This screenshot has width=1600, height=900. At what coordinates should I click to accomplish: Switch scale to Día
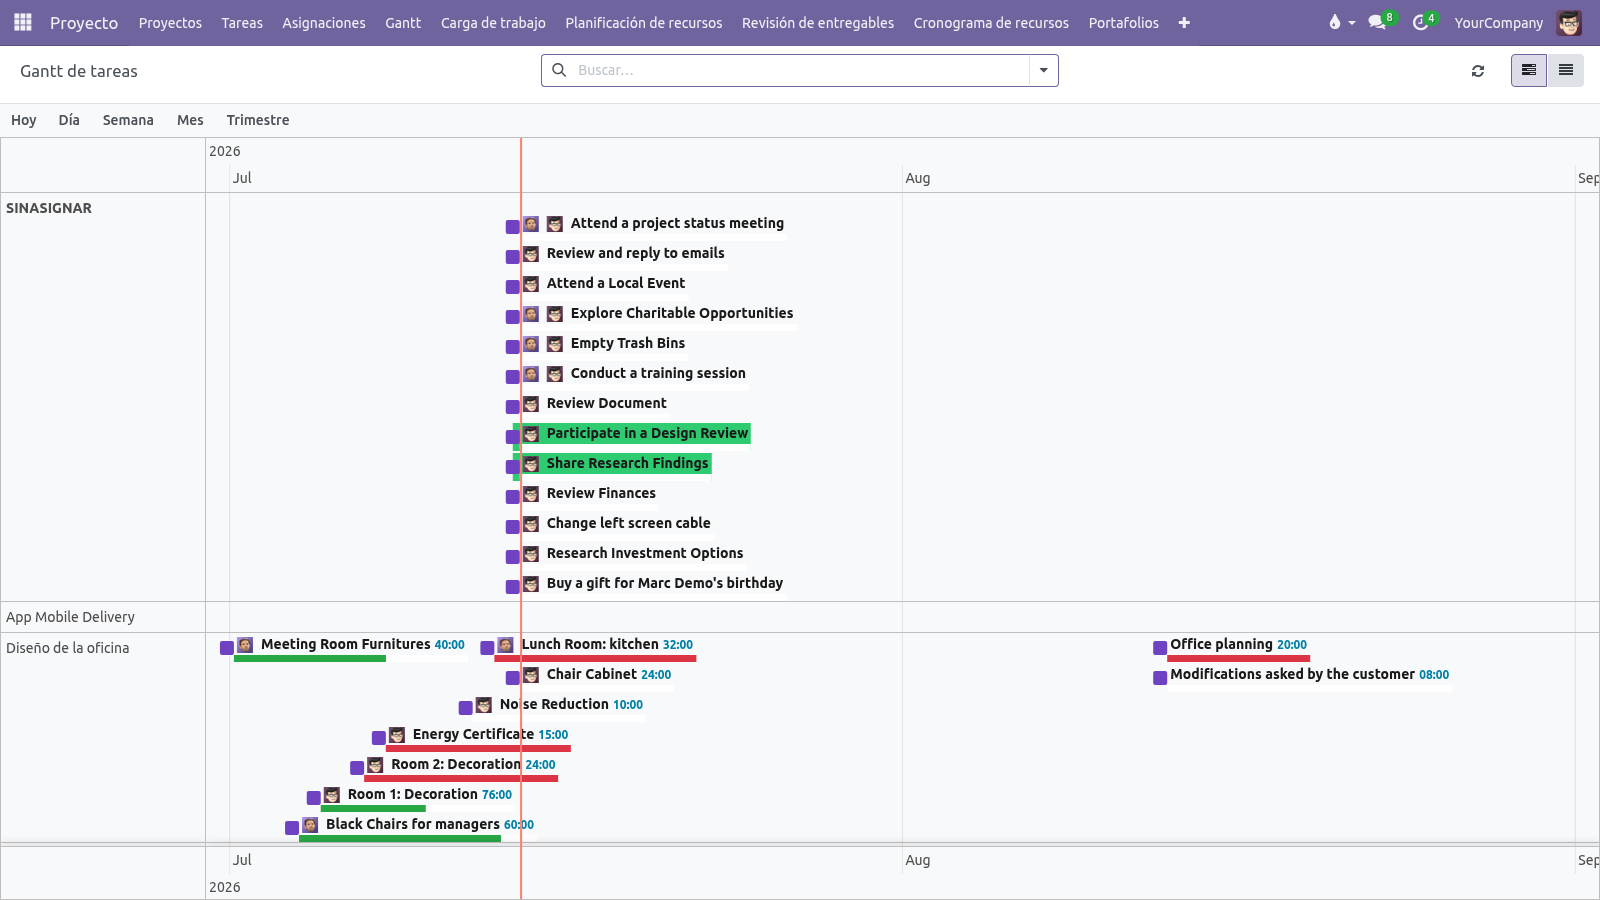point(69,120)
